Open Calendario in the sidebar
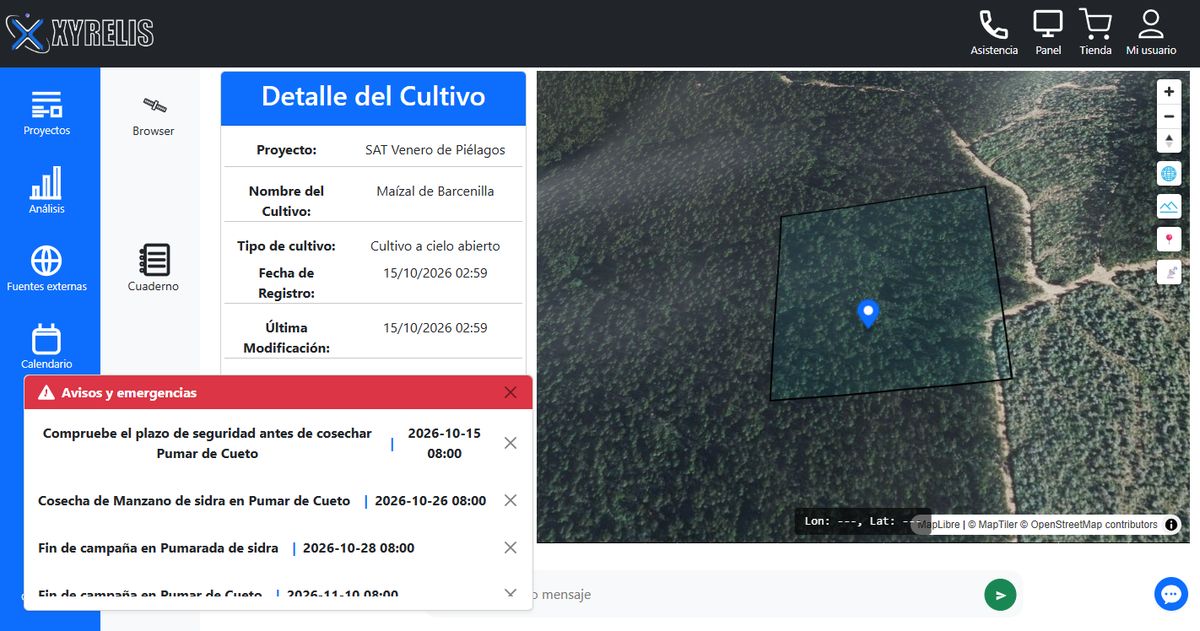 coord(47,346)
